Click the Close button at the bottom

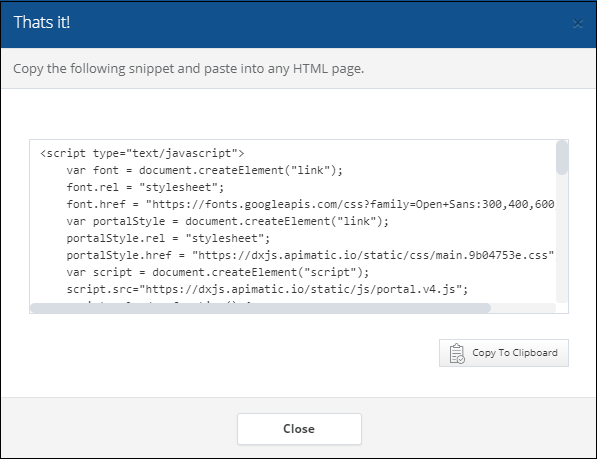[x=299, y=429]
